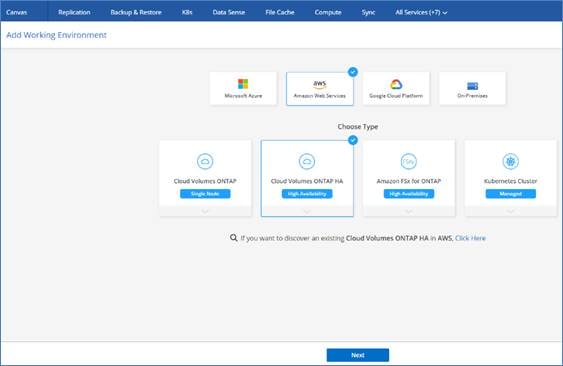Switch to the File Cache tab
The image size is (563, 366).
tap(280, 12)
